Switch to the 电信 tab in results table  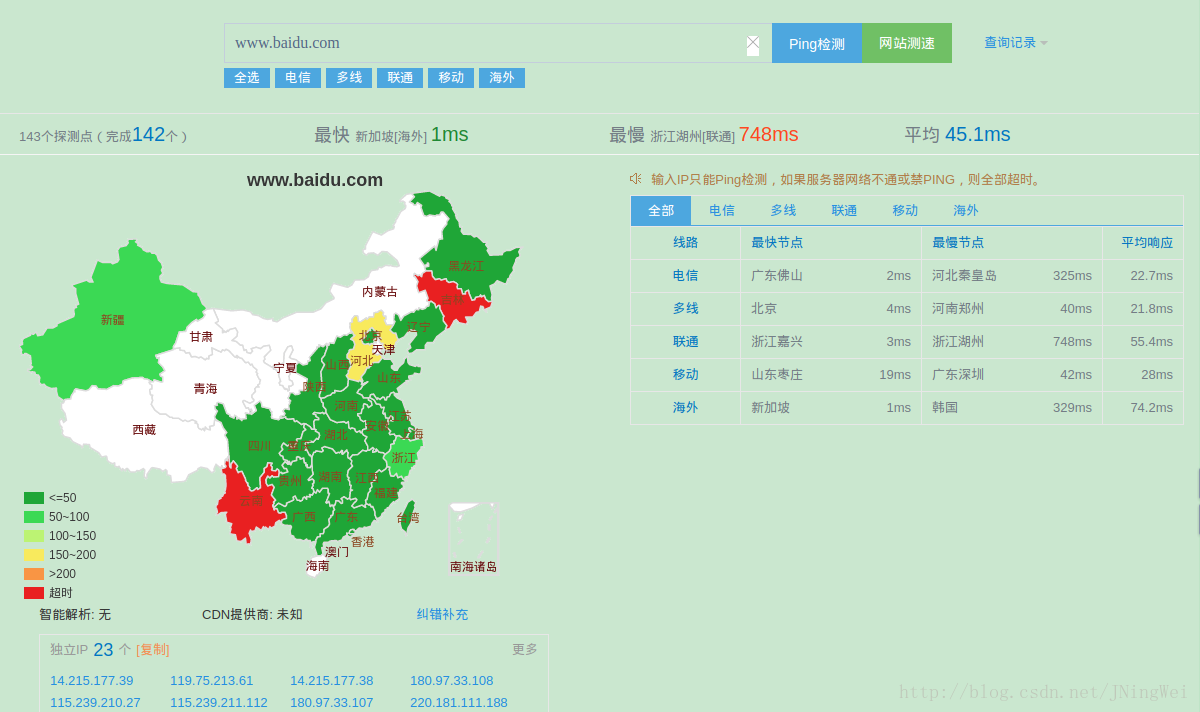click(722, 210)
